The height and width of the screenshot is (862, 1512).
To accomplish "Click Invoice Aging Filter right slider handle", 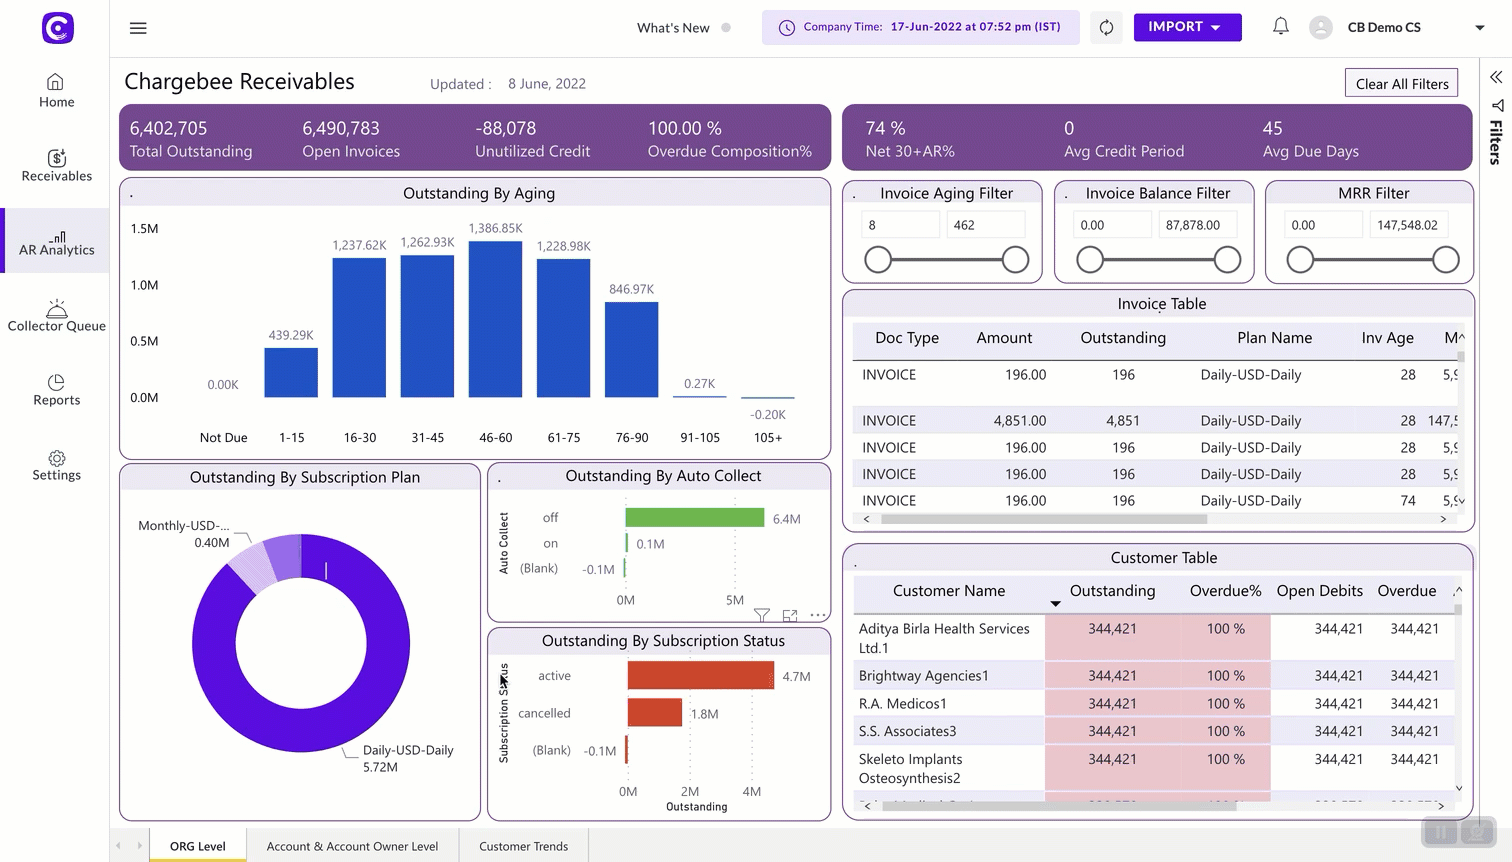I will click(1015, 260).
